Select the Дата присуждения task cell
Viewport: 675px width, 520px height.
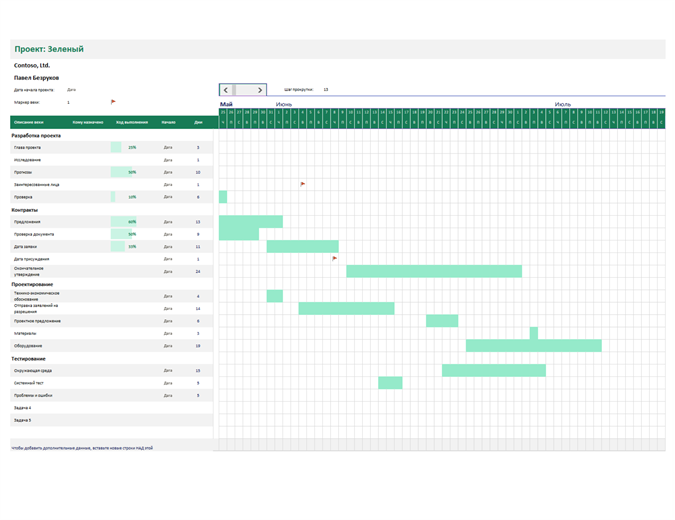coord(31,259)
